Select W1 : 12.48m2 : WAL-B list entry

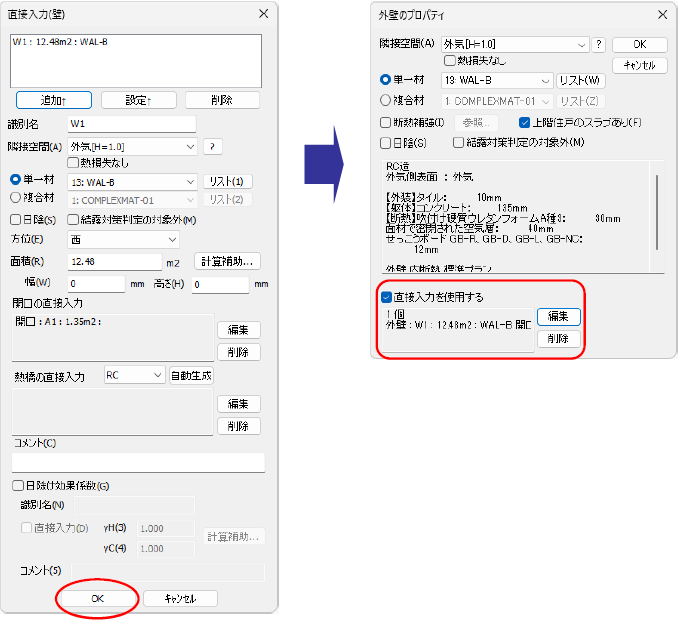pos(60,42)
